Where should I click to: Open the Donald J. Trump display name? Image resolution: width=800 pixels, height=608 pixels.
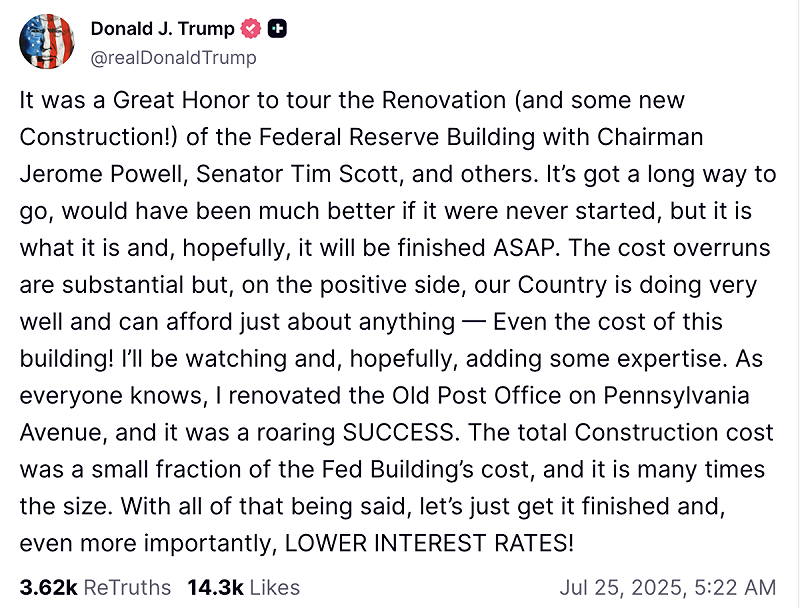tap(162, 29)
